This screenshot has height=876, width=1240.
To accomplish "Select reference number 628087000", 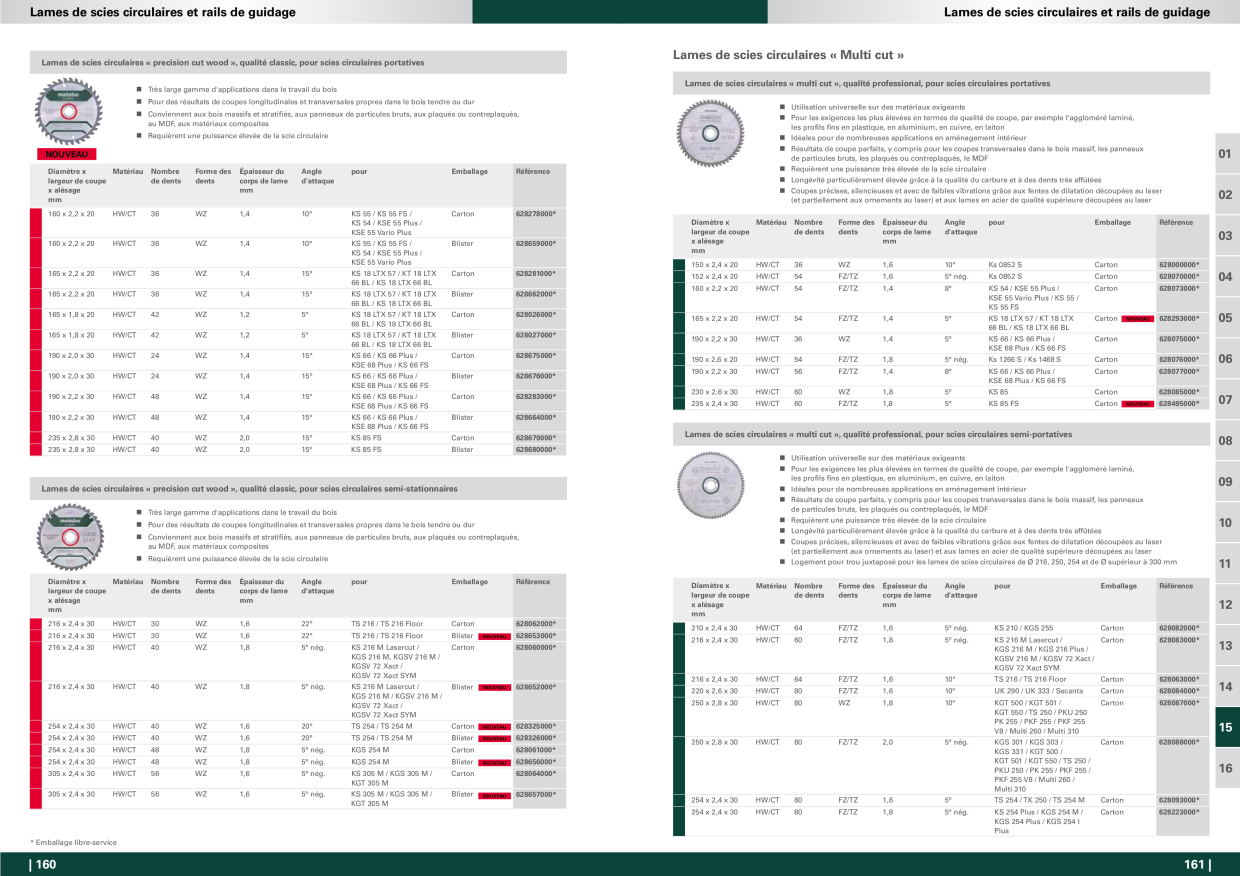I will 1179,702.
